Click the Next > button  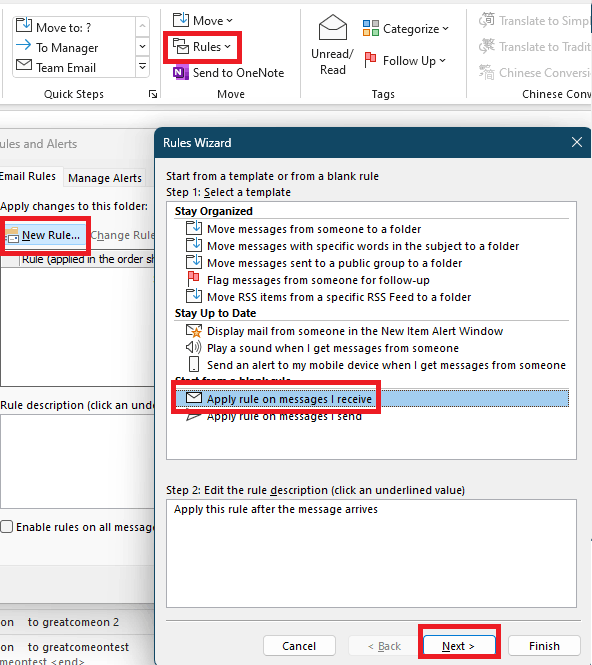pos(459,646)
